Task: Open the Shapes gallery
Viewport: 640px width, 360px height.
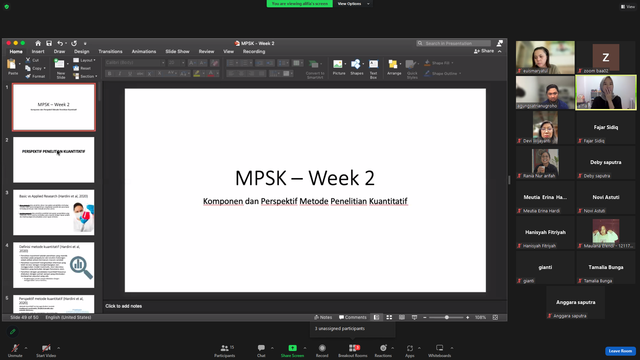Action: coord(356,67)
